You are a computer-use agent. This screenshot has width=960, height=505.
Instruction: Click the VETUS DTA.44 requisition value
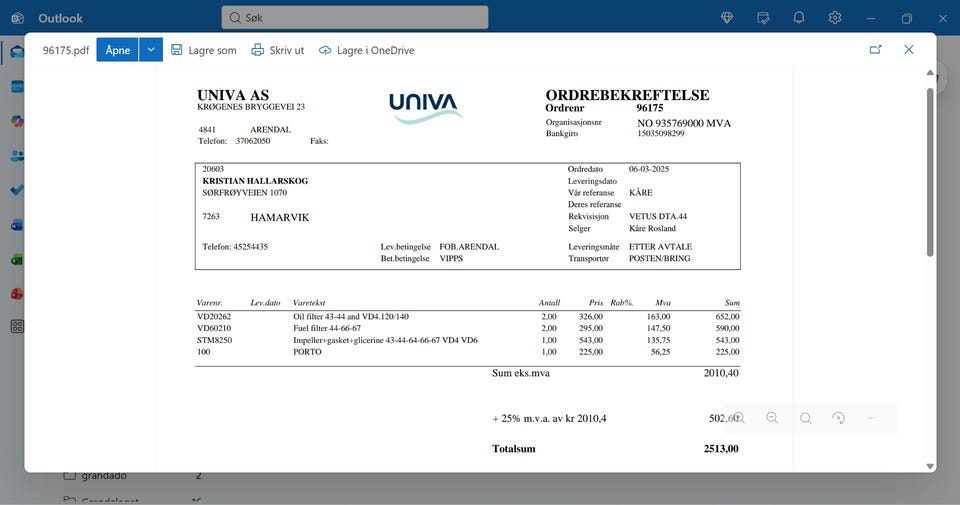[x=658, y=216]
